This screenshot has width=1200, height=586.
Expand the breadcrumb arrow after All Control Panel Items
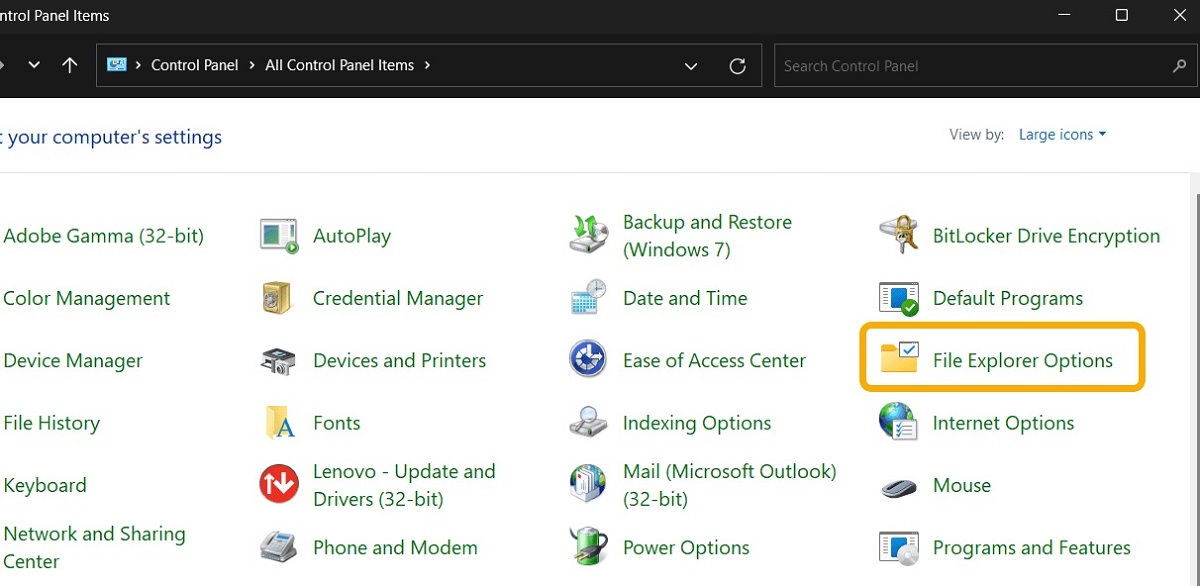[427, 65]
